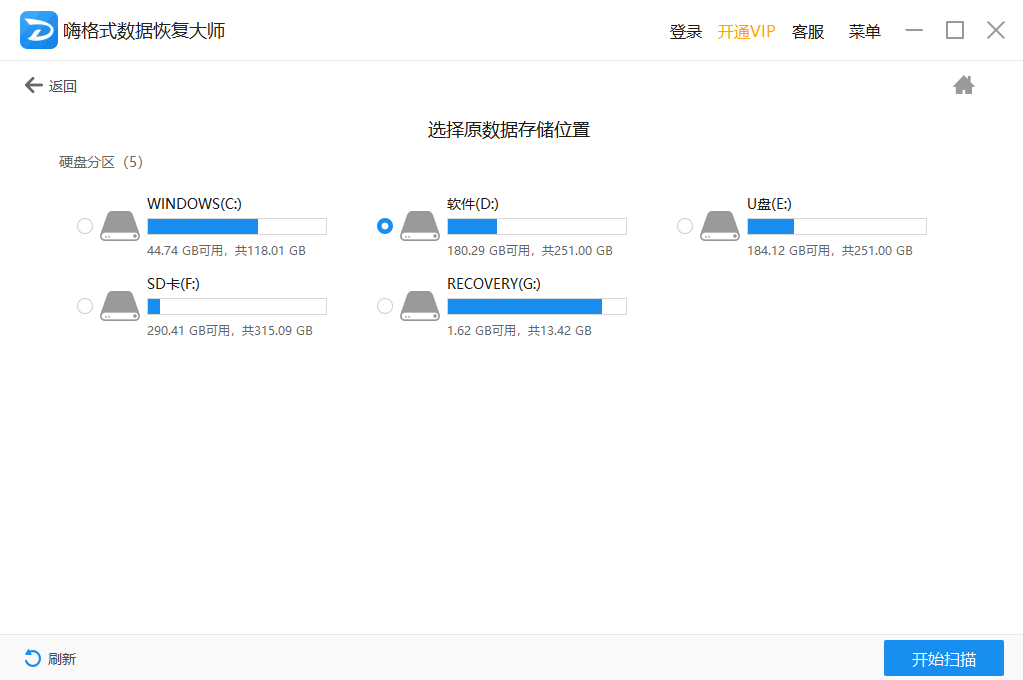Click the SD卡(F:) drive icon
The height and width of the screenshot is (680, 1023).
point(120,305)
